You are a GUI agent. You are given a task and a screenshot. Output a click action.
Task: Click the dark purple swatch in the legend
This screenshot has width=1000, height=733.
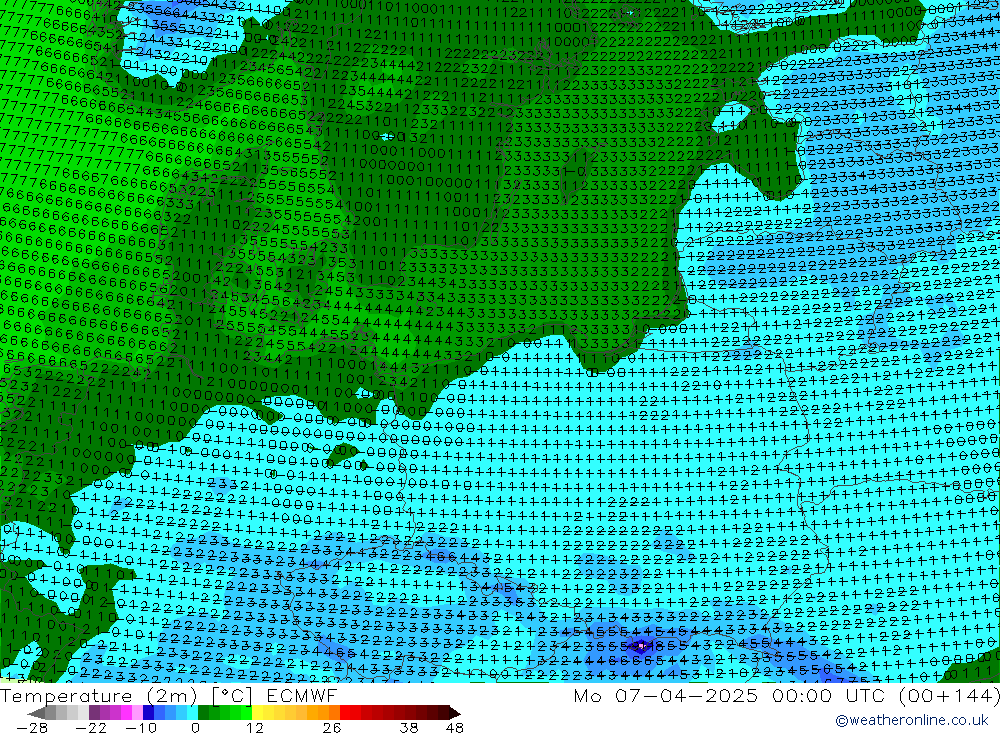(x=94, y=713)
